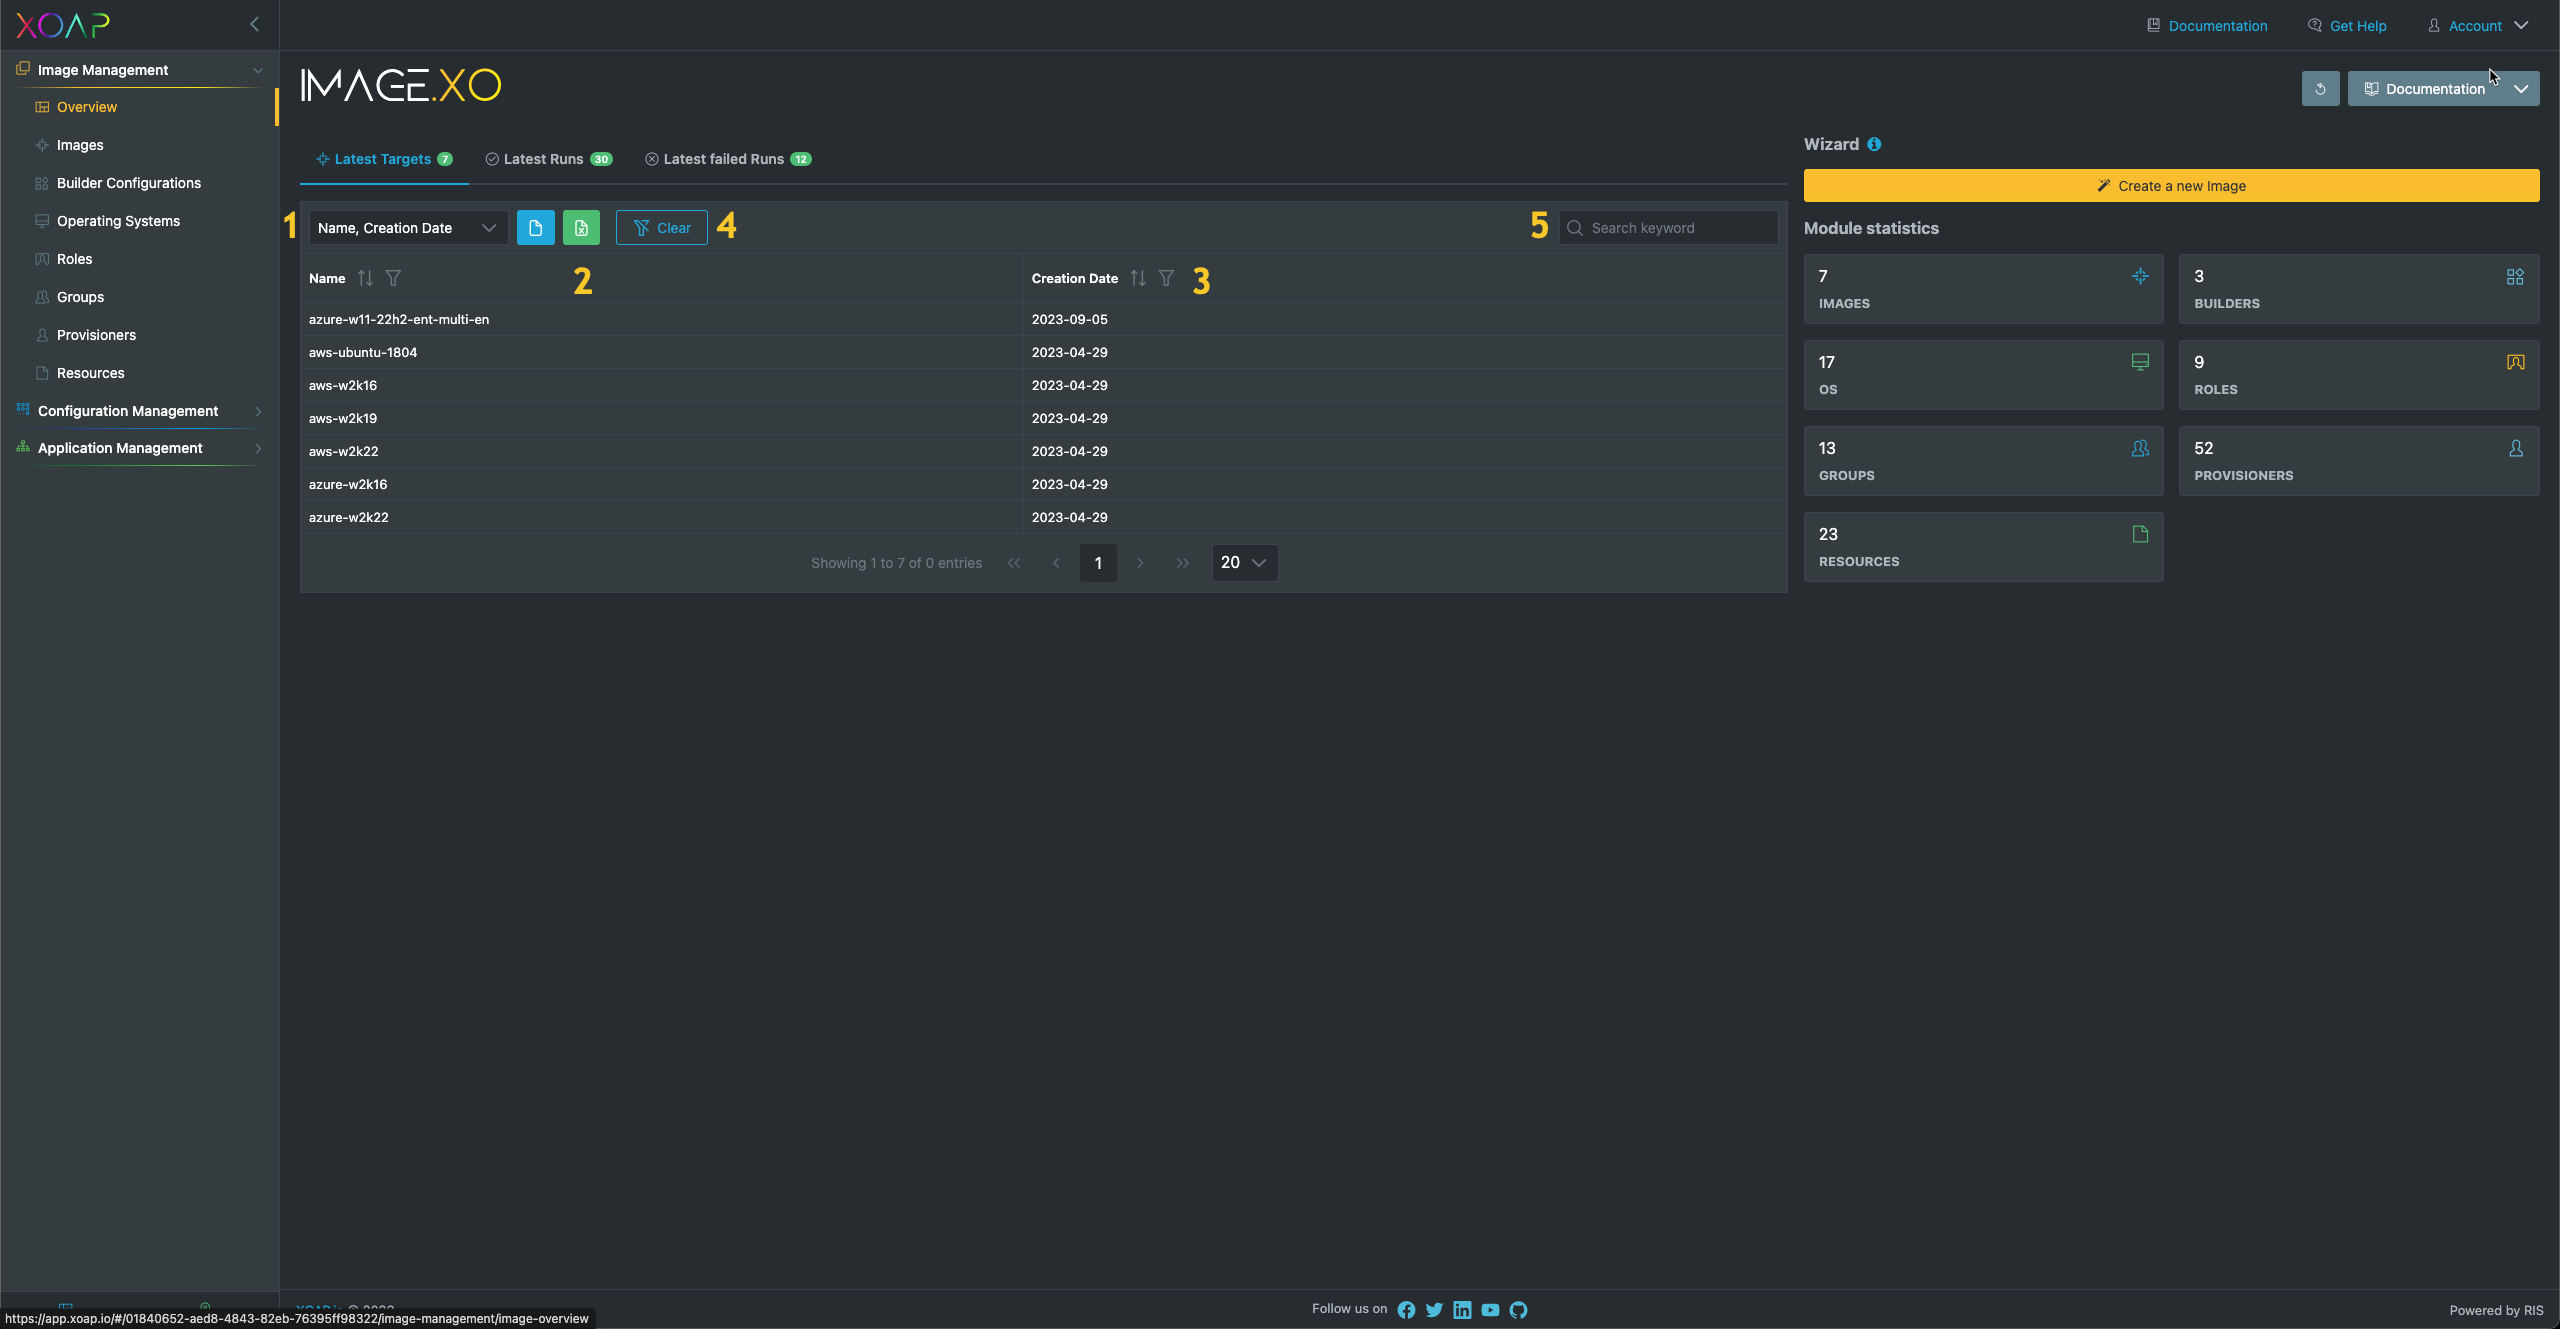Click the Creation Date filter icon
The width and height of the screenshot is (2560, 1329).
point(1166,278)
